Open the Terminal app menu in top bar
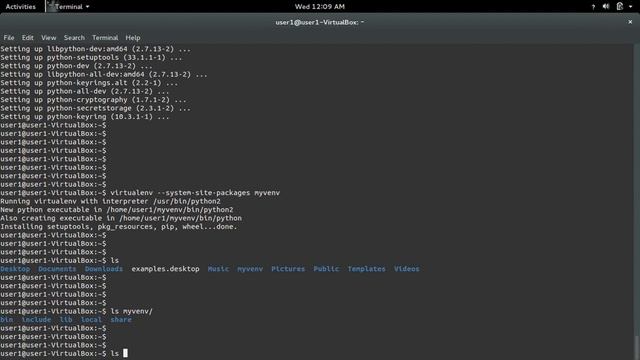This screenshot has width=640, height=360. click(x=72, y=7)
